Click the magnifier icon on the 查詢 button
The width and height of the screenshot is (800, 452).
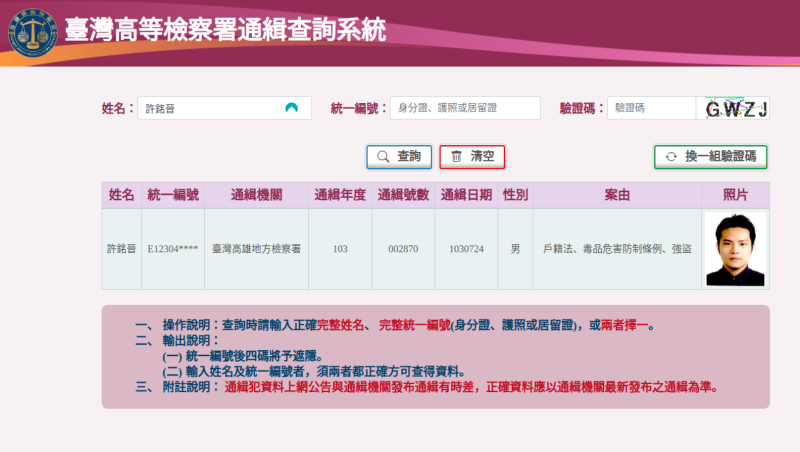(382, 157)
